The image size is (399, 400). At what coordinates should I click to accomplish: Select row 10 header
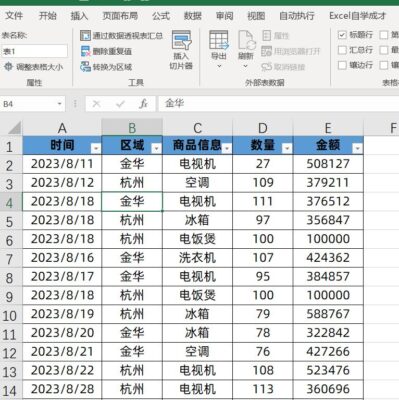(x=11, y=315)
